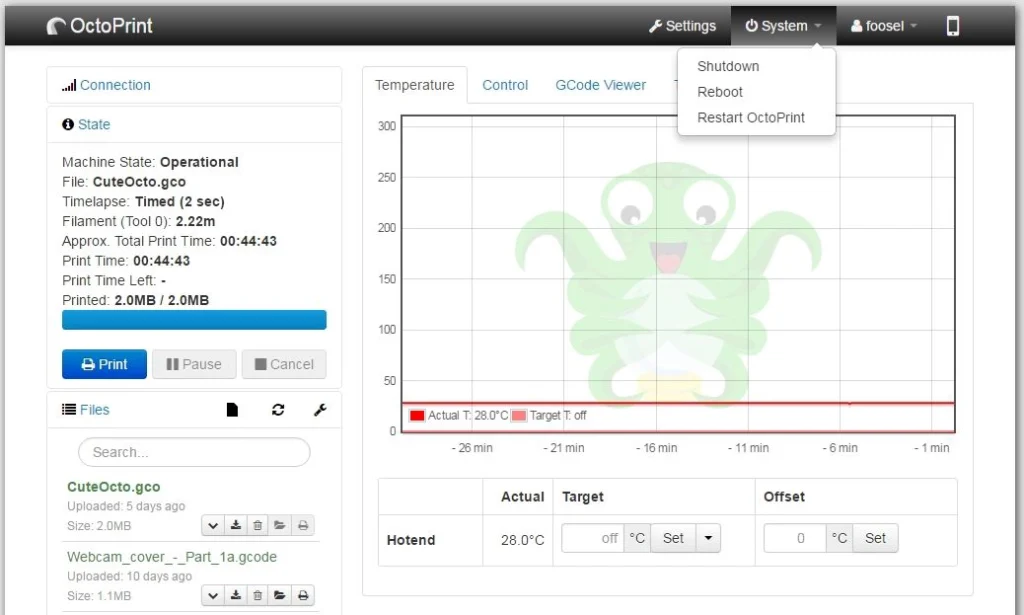This screenshot has height=615, width=1024.
Task: Choose Reboot from the System menu
Action: point(720,92)
